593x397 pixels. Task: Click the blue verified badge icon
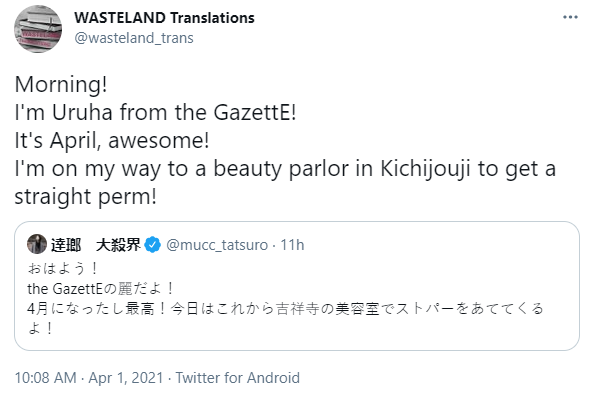coord(152,245)
